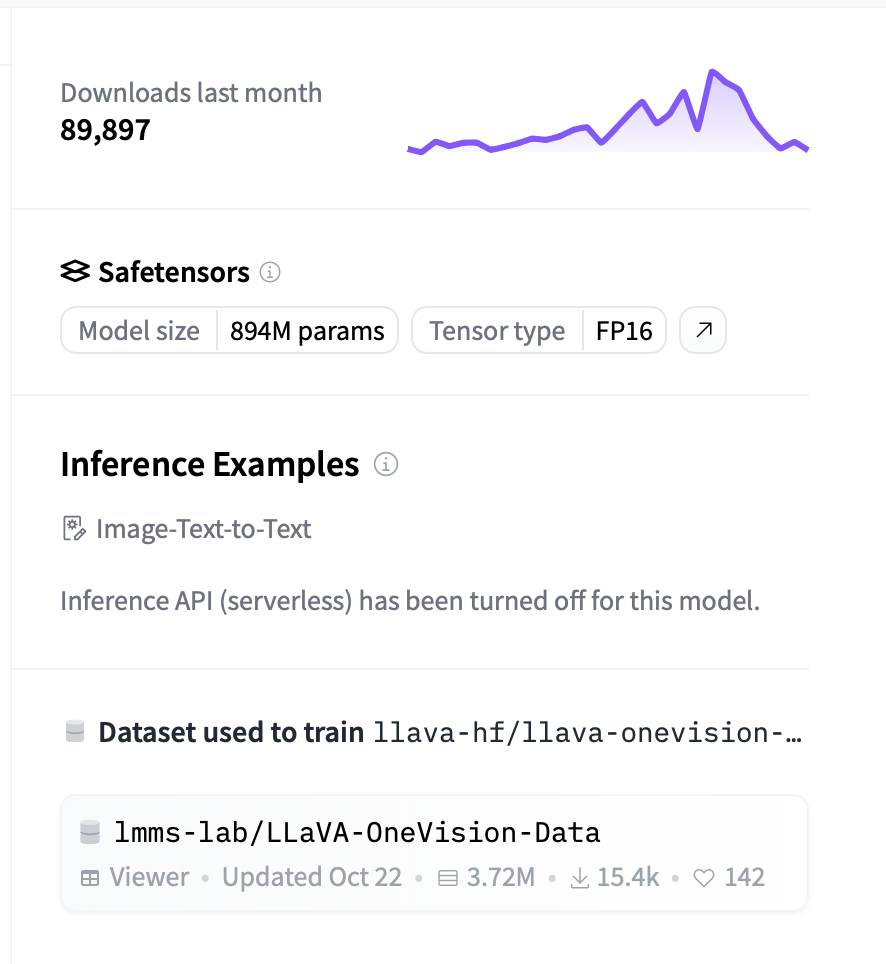Click the database icon beside Dataset used to train
This screenshot has height=964, width=886.
[75, 732]
